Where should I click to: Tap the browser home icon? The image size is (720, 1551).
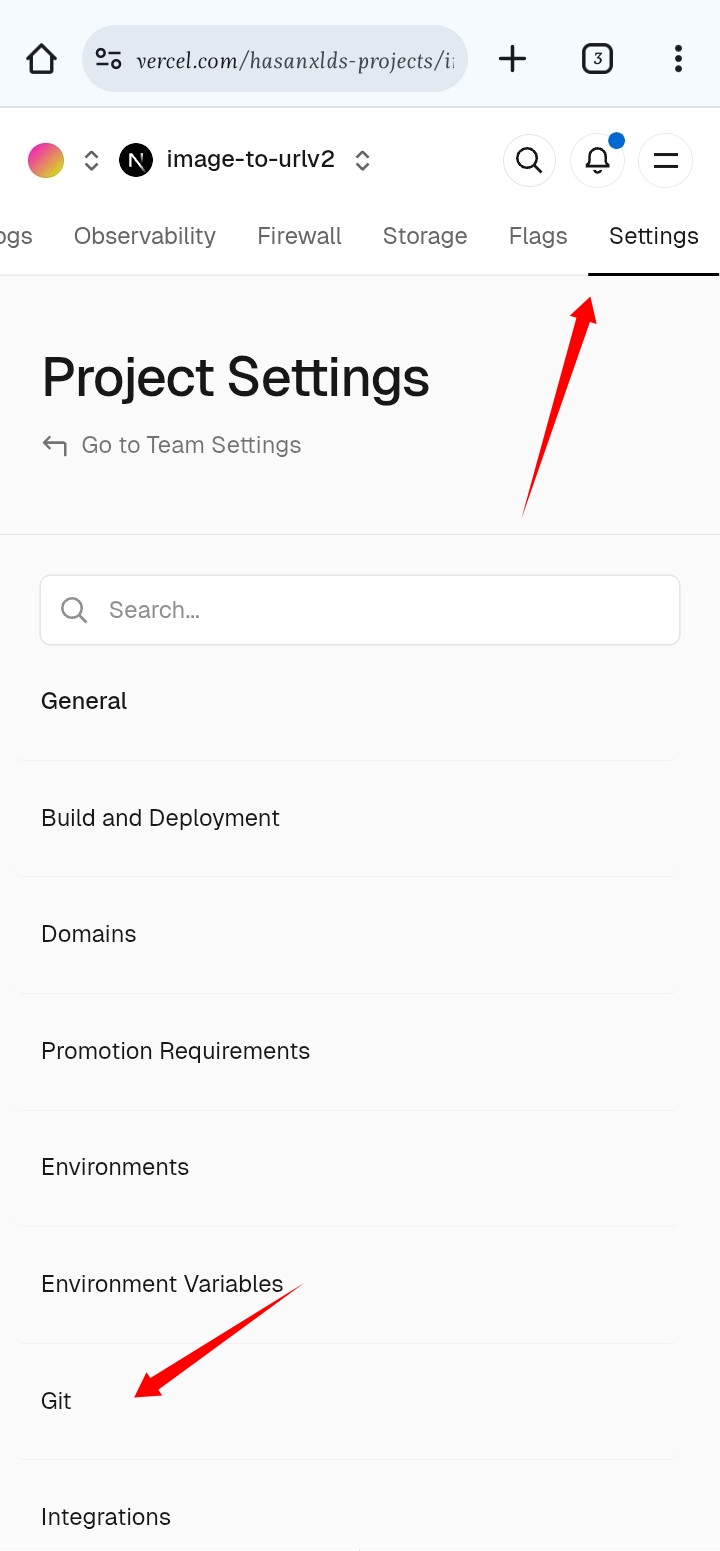[x=41, y=59]
